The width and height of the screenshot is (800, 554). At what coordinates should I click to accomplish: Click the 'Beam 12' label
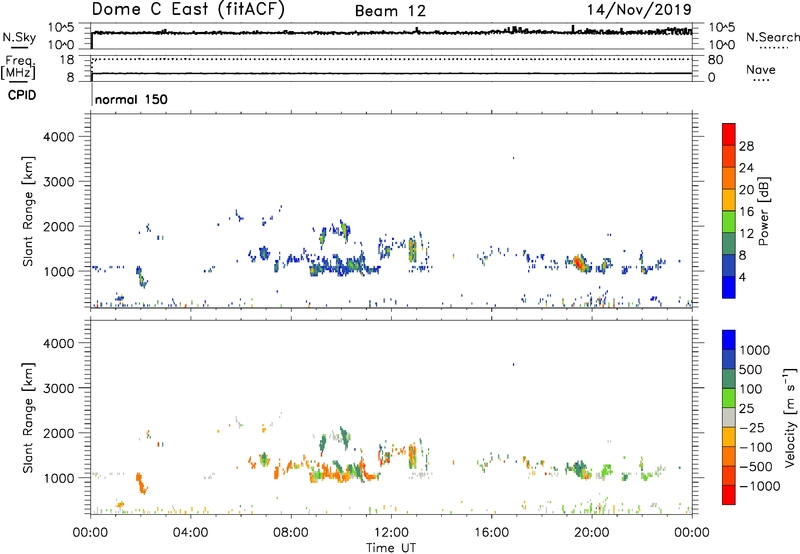pyautogui.click(x=390, y=11)
